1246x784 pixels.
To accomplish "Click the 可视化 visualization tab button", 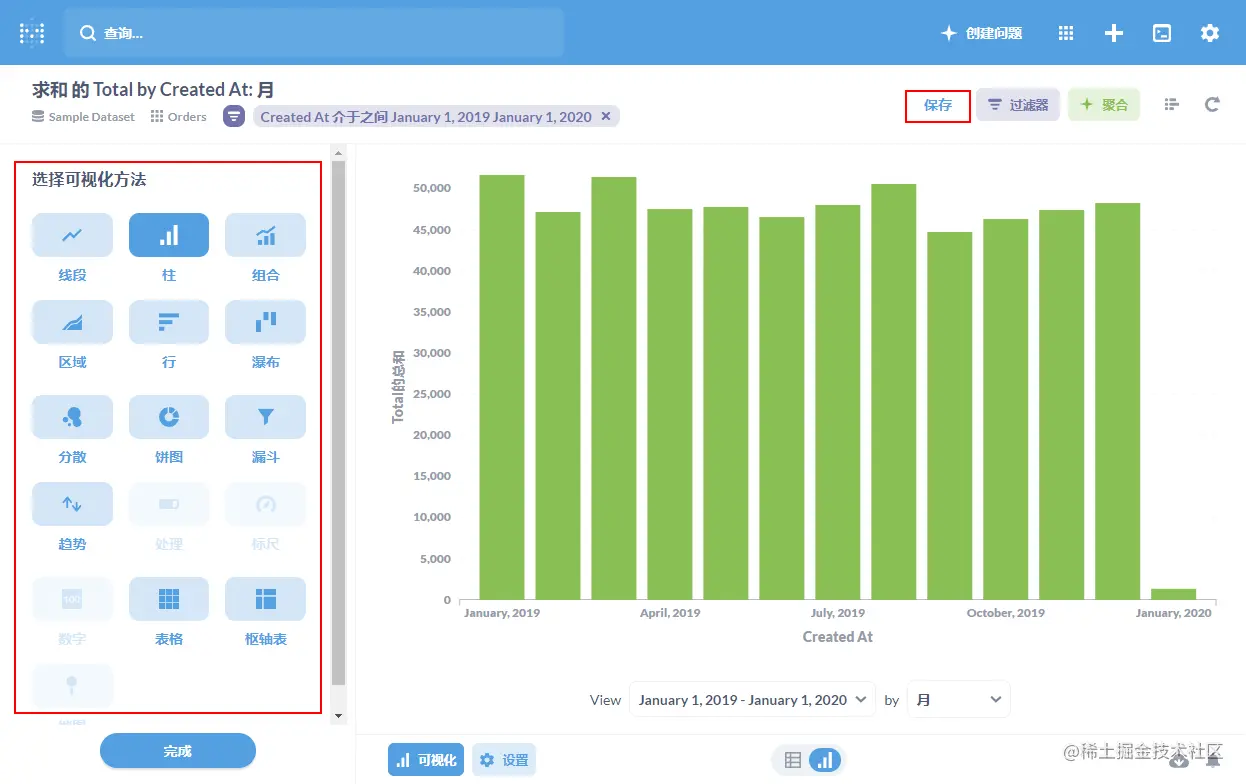I will click(426, 760).
